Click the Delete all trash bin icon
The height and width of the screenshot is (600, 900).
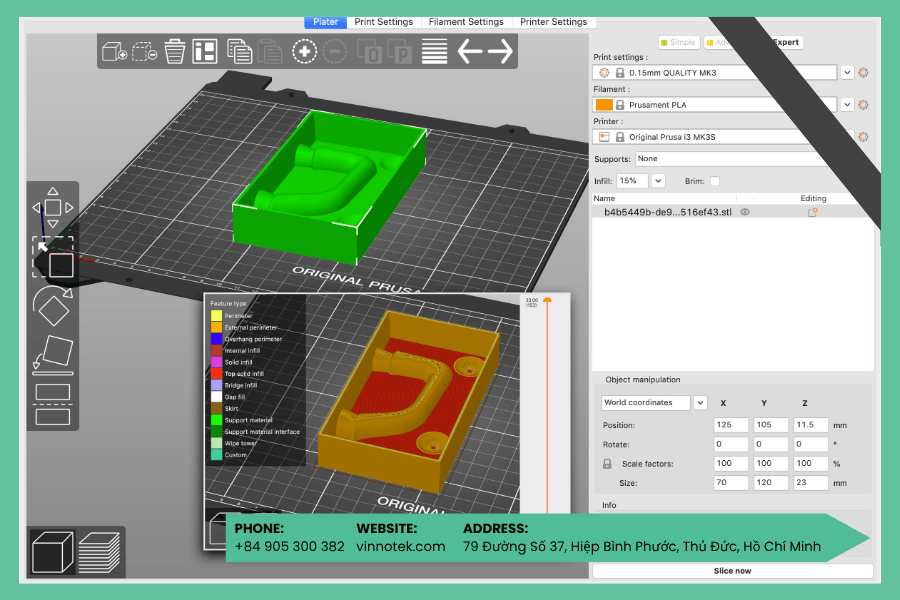click(x=174, y=52)
